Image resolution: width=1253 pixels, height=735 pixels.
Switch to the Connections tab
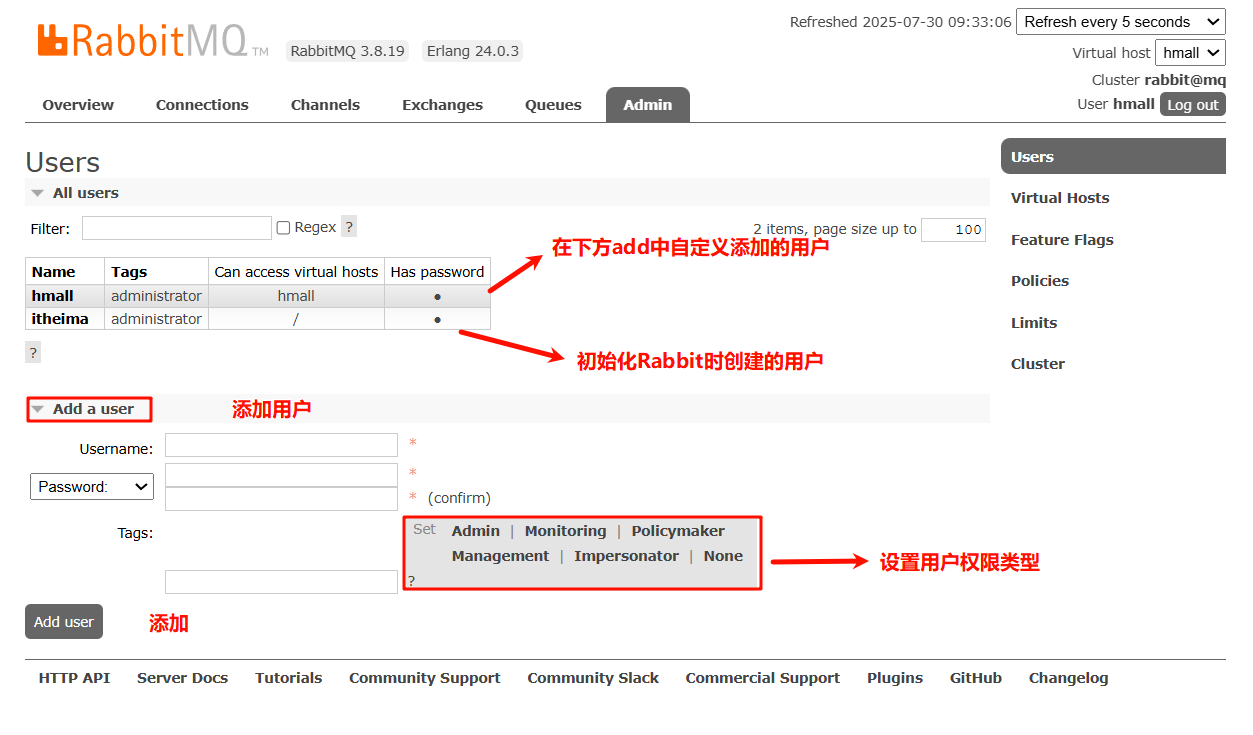202,105
